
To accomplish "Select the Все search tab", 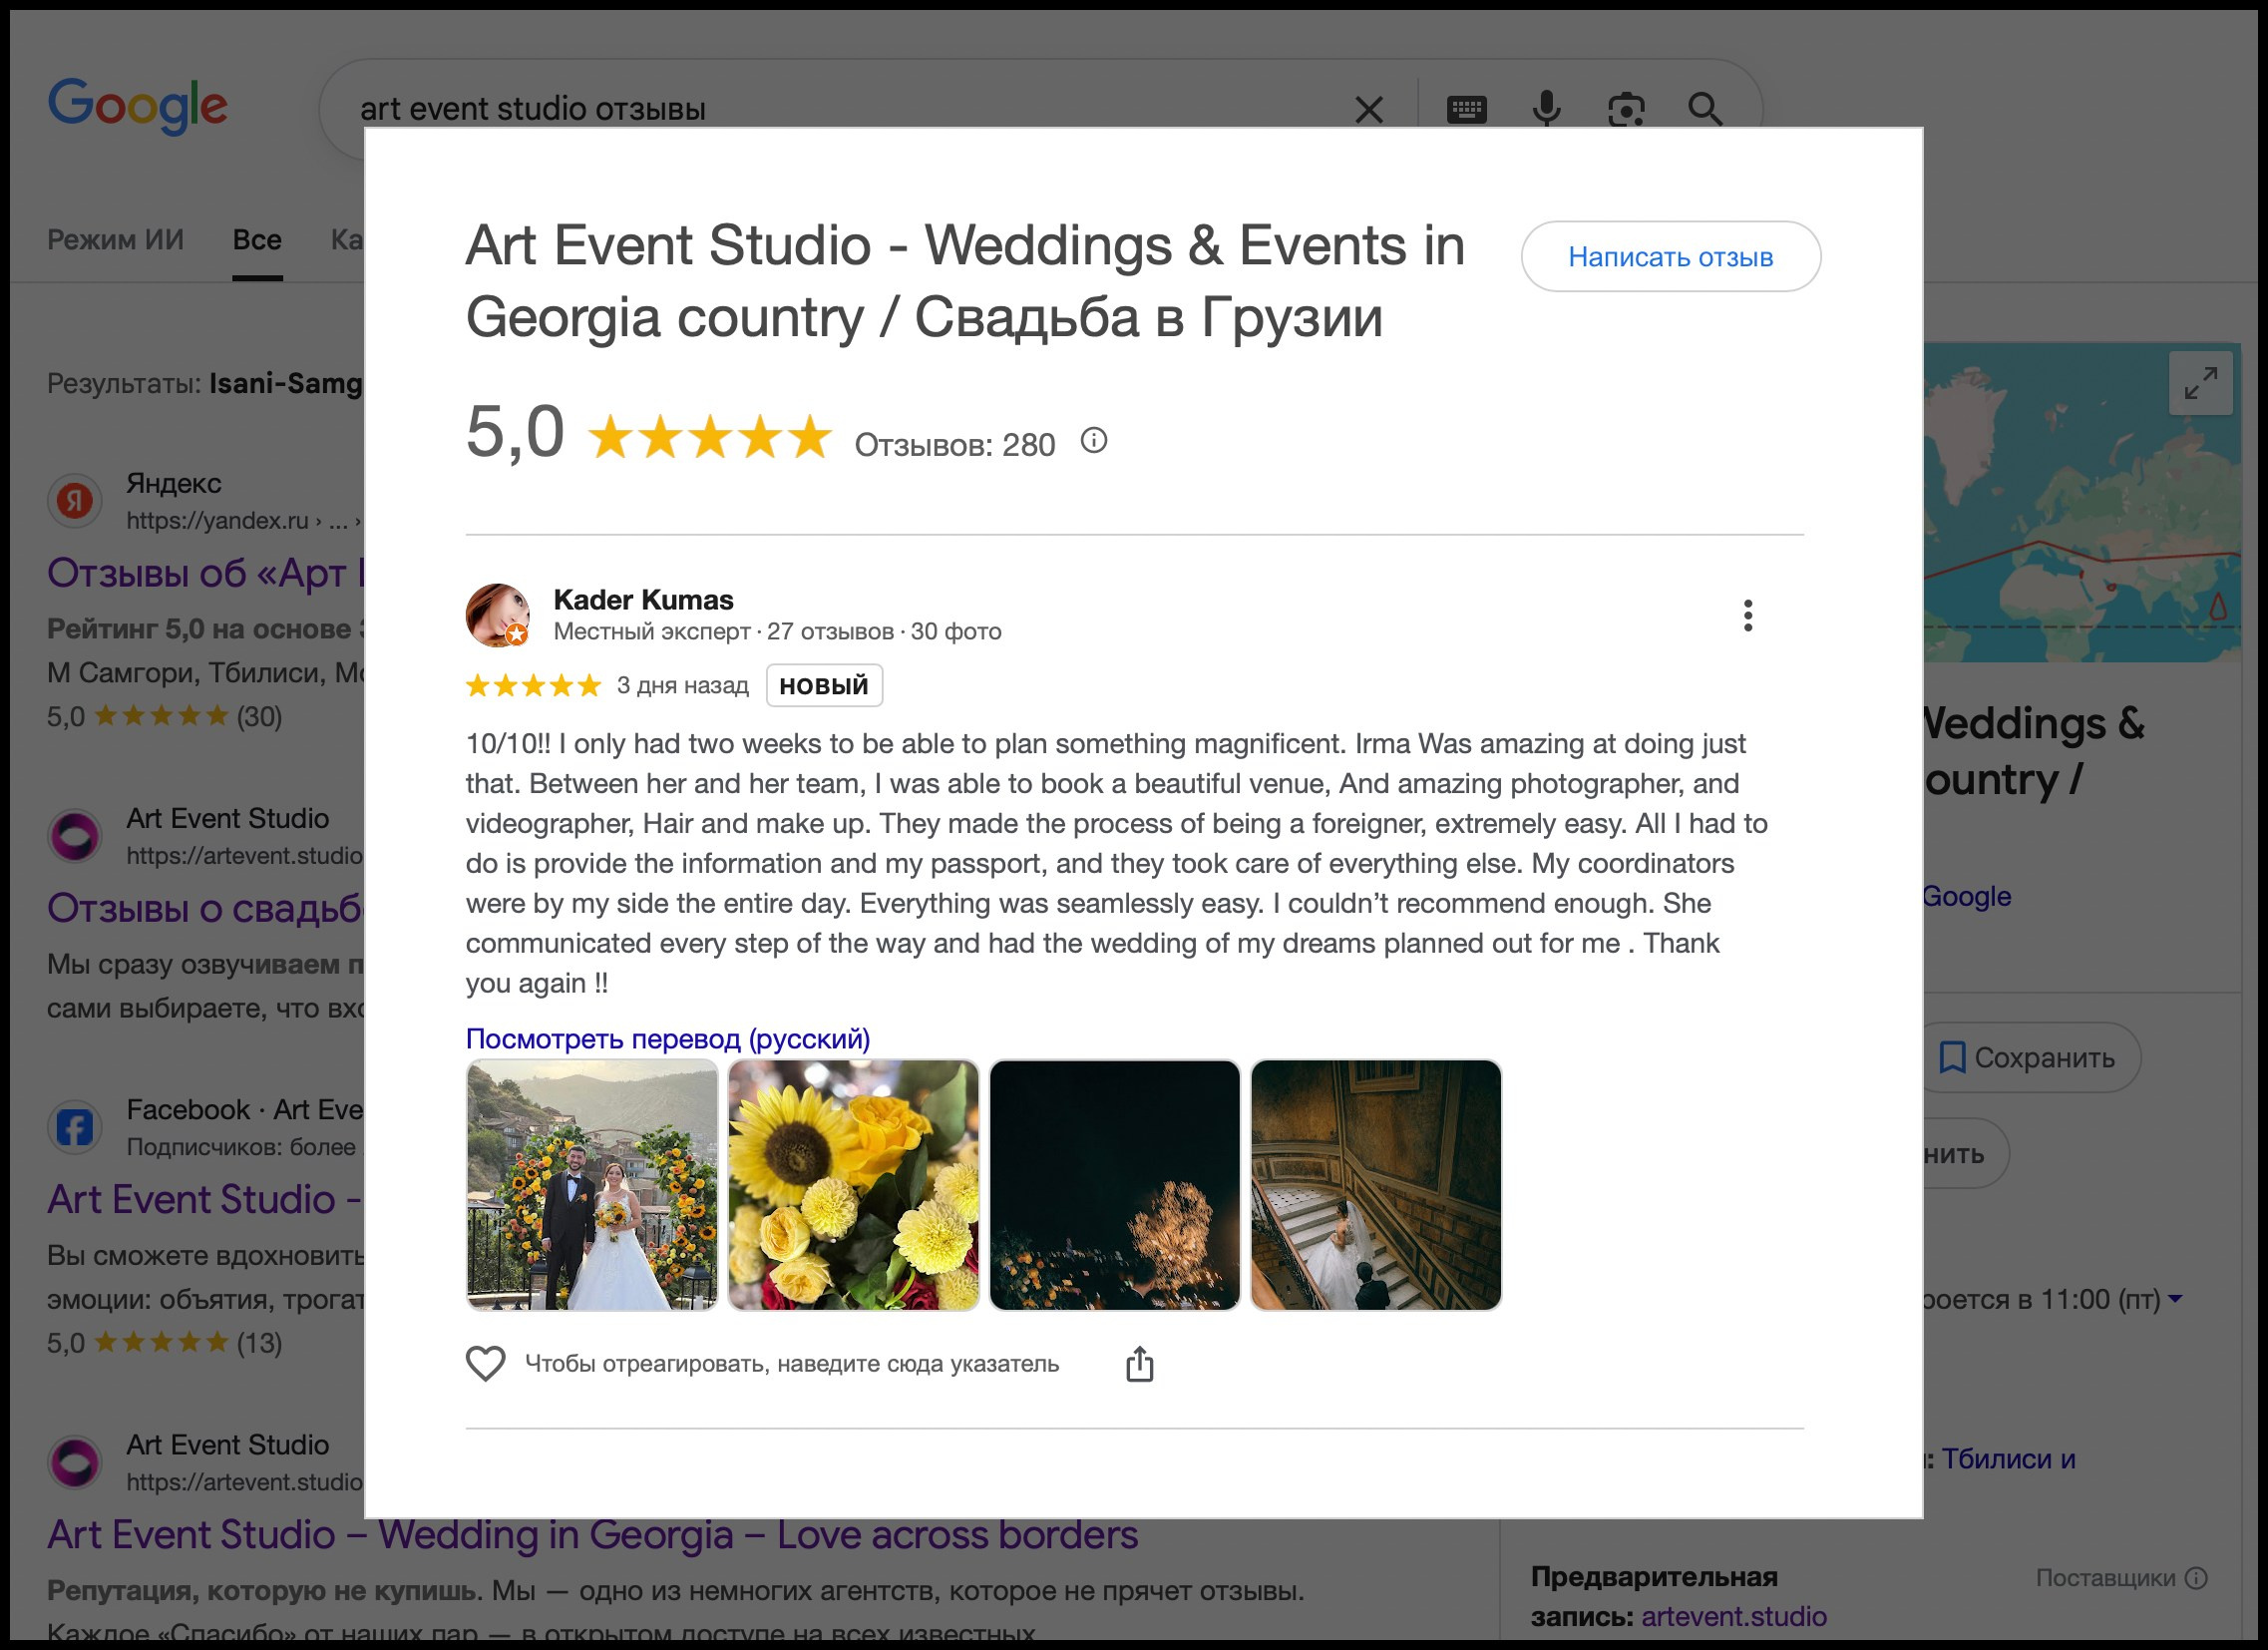I will coord(257,240).
